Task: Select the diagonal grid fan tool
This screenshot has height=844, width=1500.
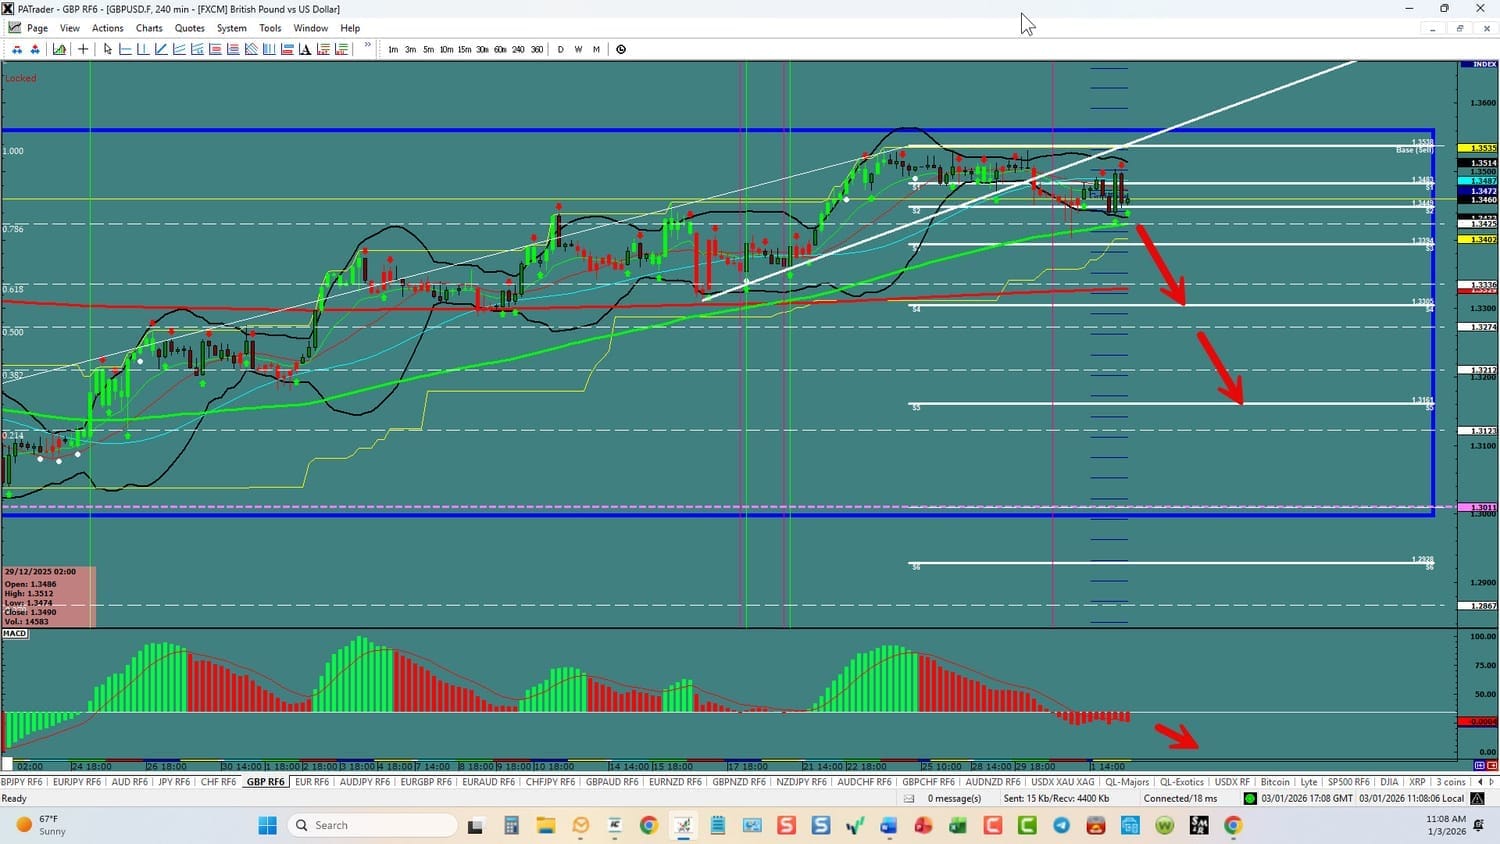Action: point(251,49)
